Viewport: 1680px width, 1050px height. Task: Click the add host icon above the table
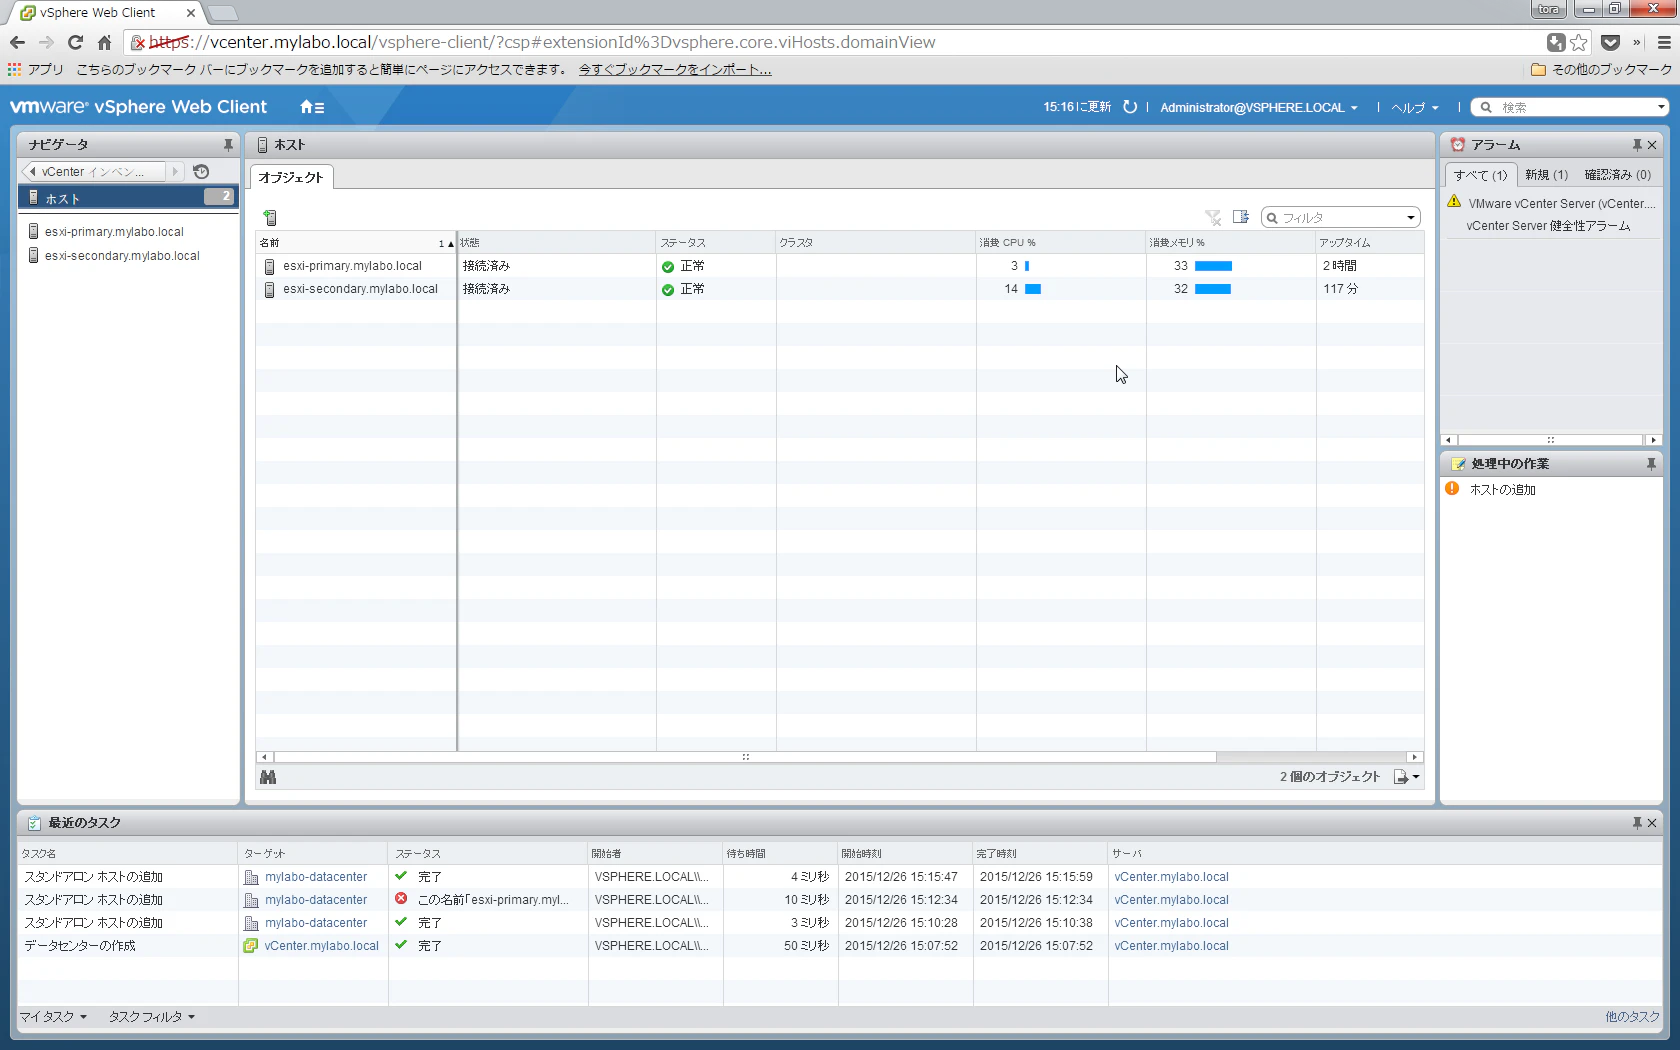pos(269,217)
